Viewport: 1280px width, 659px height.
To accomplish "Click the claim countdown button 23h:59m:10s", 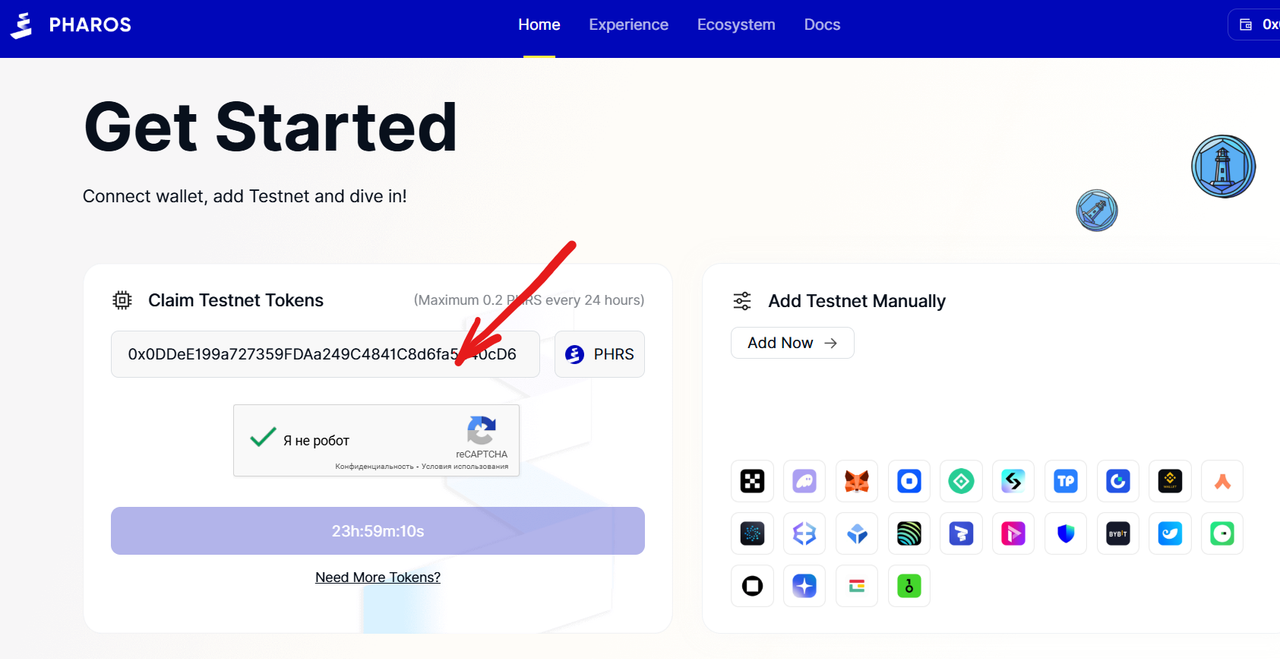I will point(378,531).
